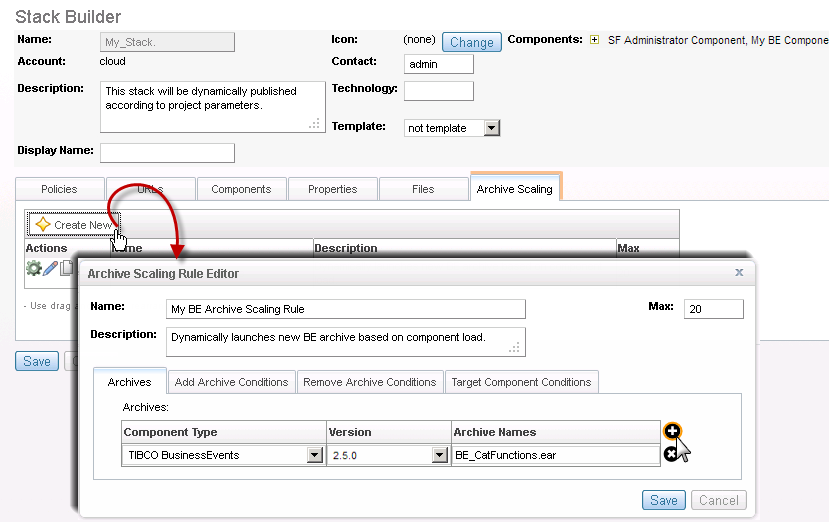Screen dimensions: 829x522
Task: Click the Create New button
Action: click(x=74, y=225)
